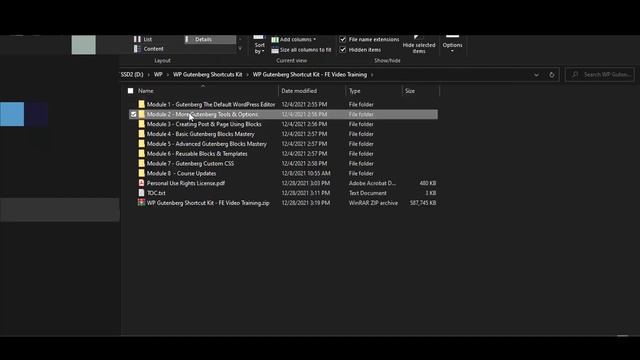This screenshot has width=640, height=360.
Task: Select WP Gutenberg Shortcut Kit - FE Video Training.zip
Action: click(208, 202)
